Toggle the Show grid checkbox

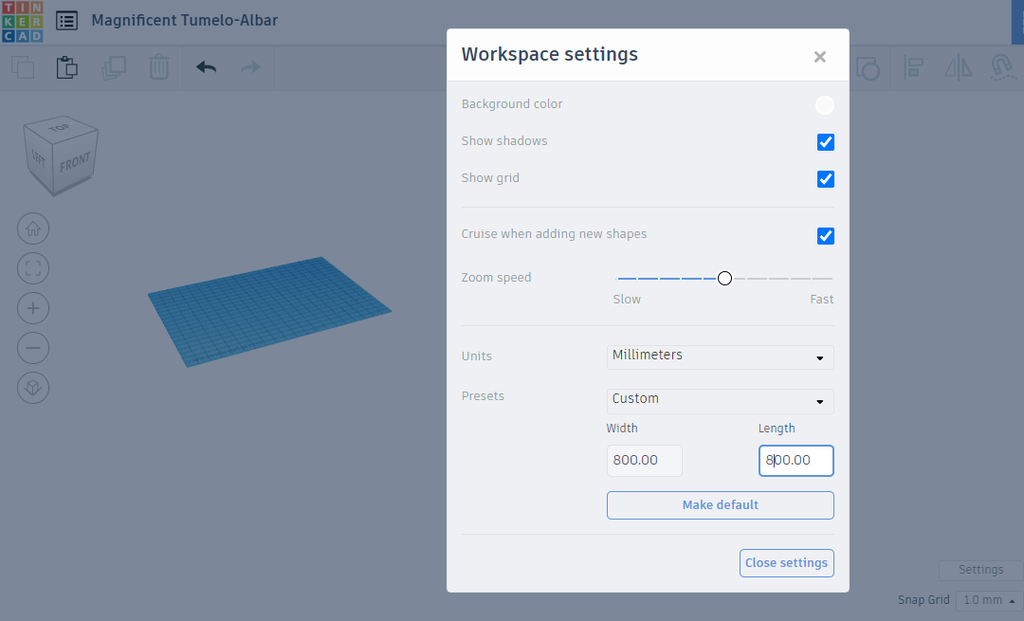pos(825,179)
